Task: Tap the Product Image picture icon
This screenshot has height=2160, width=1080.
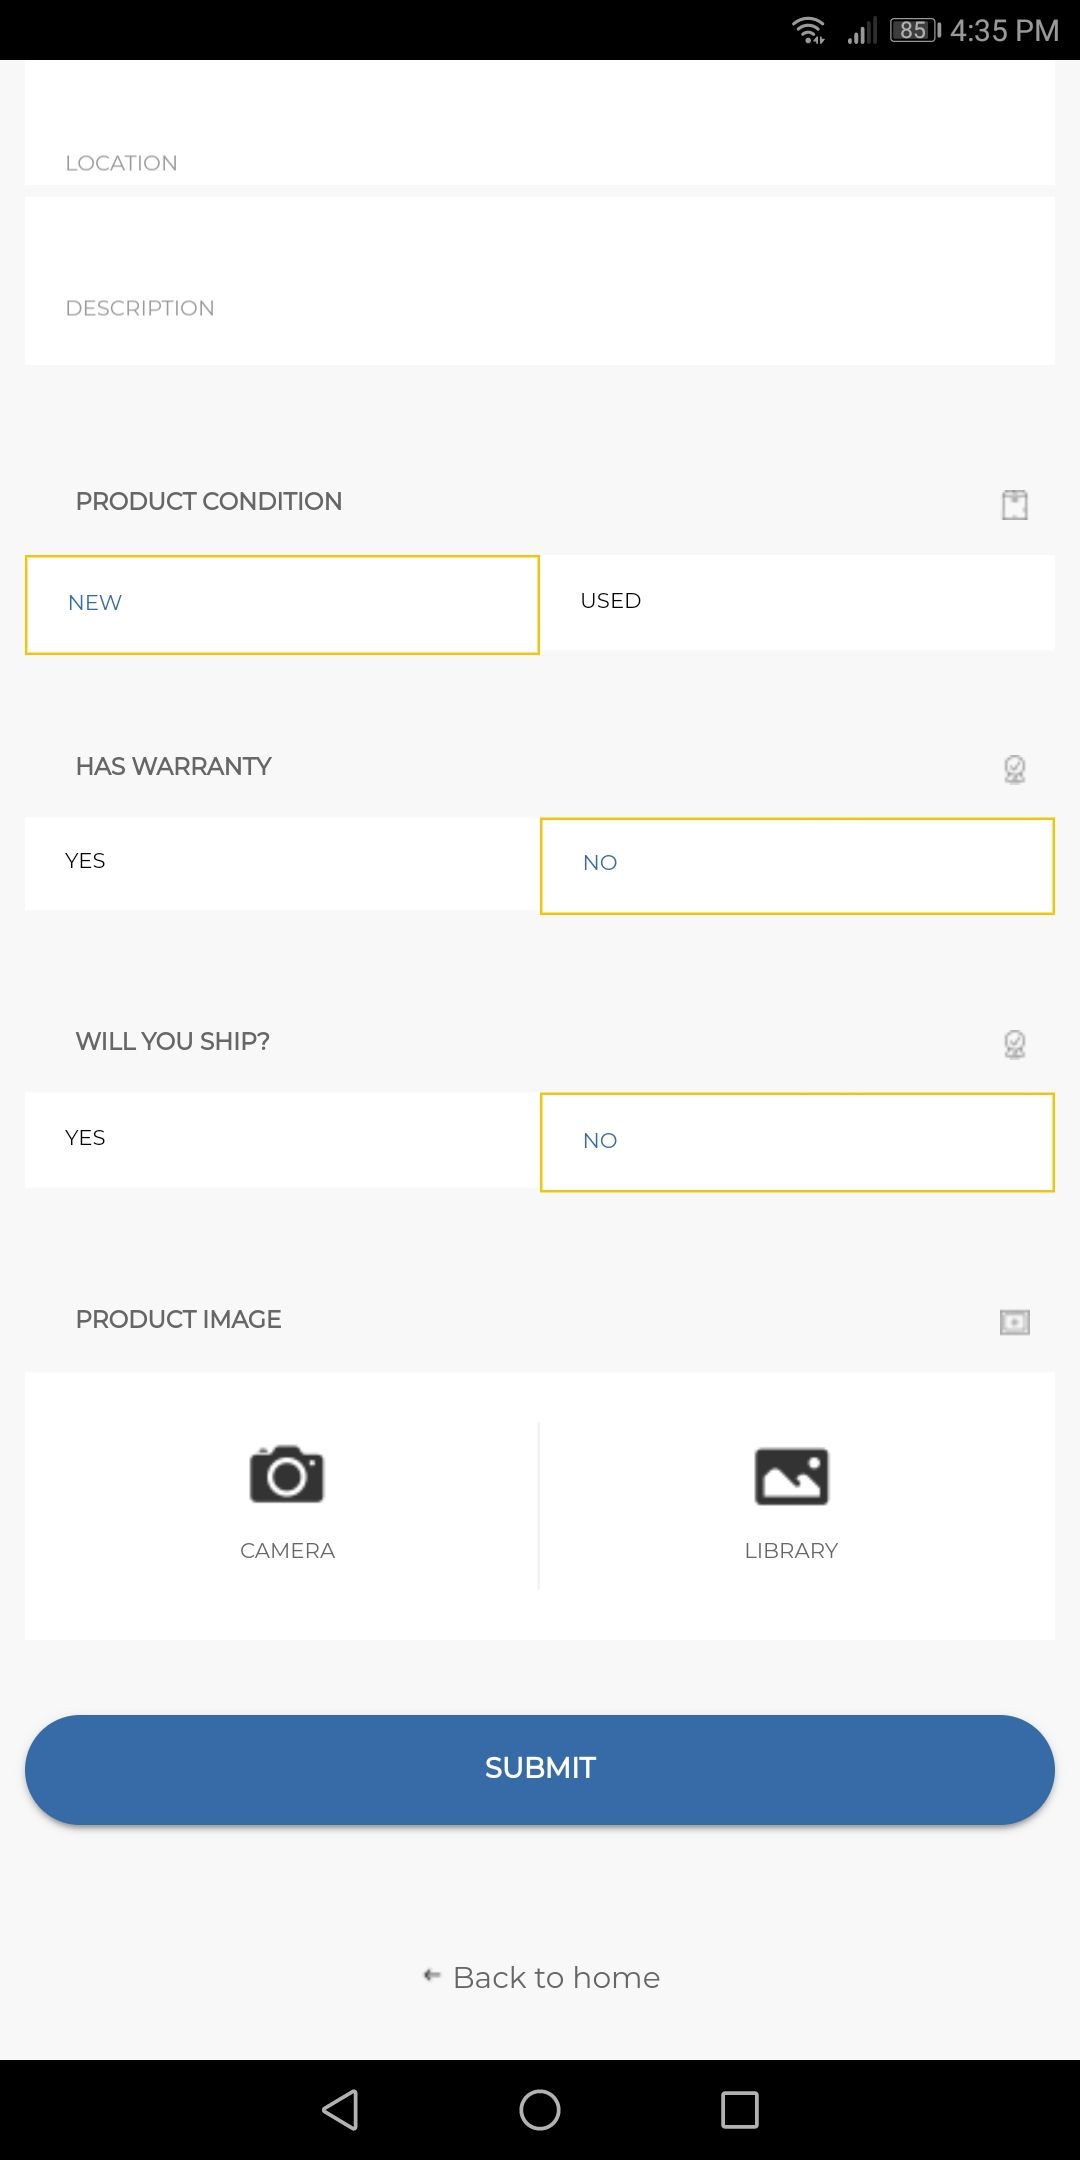Action: pos(1014,1322)
